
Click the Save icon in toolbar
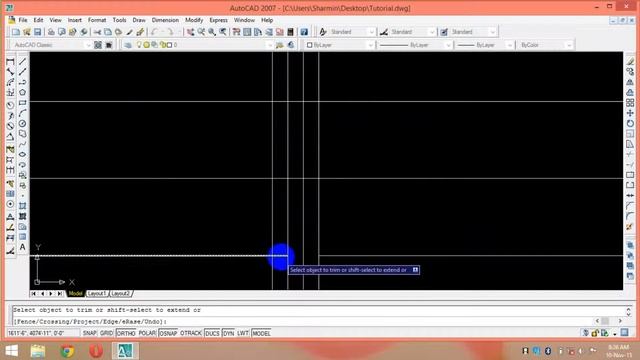pyautogui.click(x=37, y=32)
